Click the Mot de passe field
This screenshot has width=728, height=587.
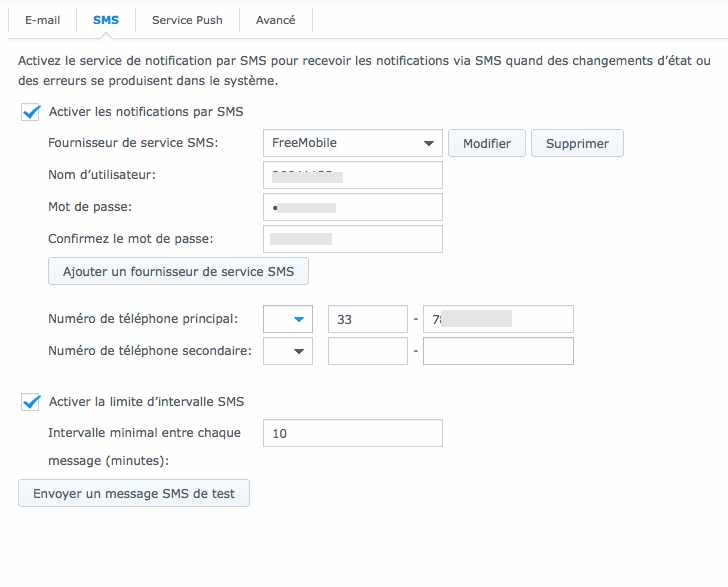coord(353,207)
